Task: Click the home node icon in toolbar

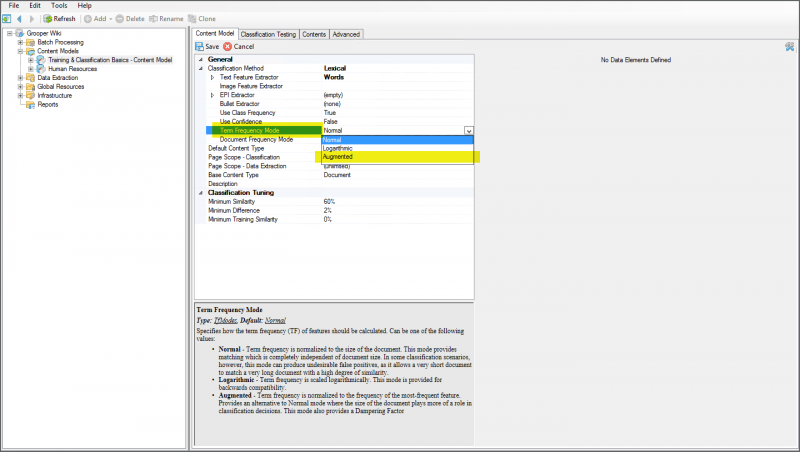Action: 7,19
